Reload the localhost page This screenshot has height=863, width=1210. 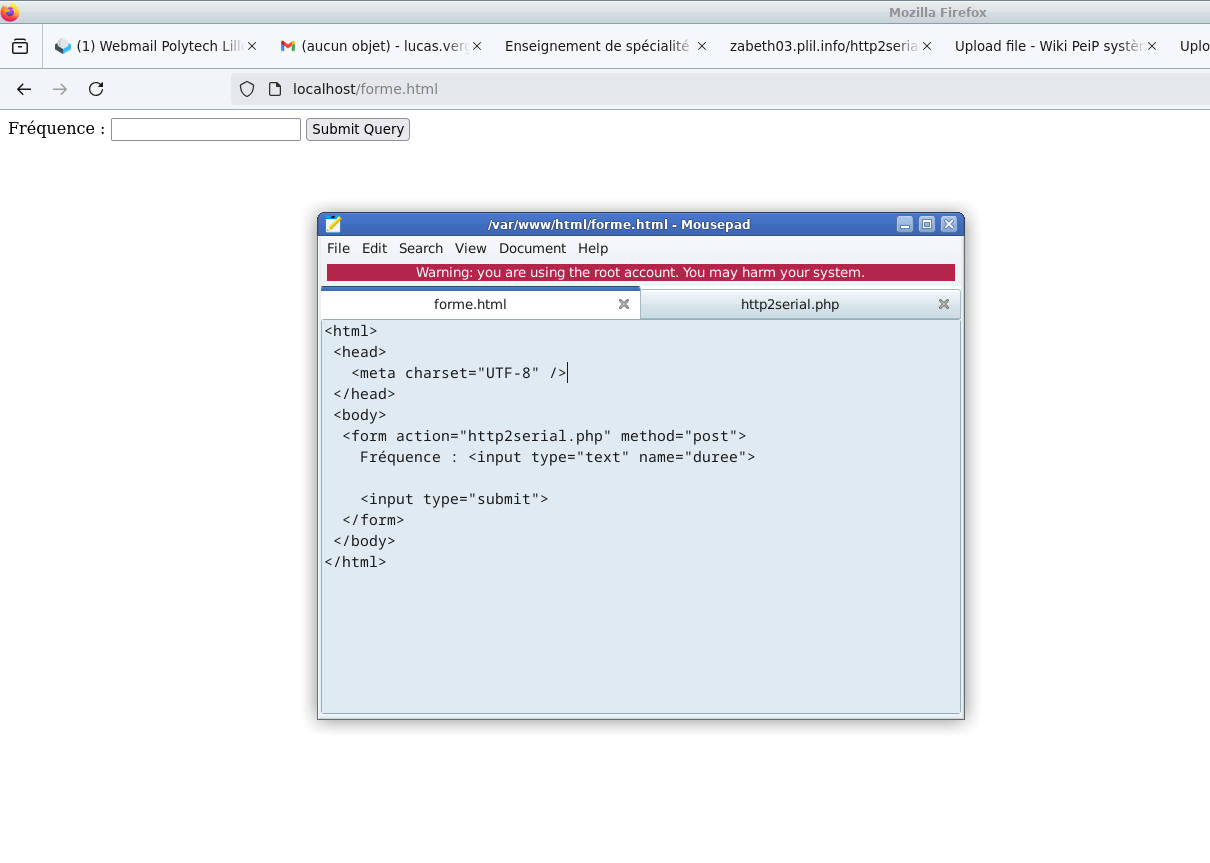coord(96,89)
